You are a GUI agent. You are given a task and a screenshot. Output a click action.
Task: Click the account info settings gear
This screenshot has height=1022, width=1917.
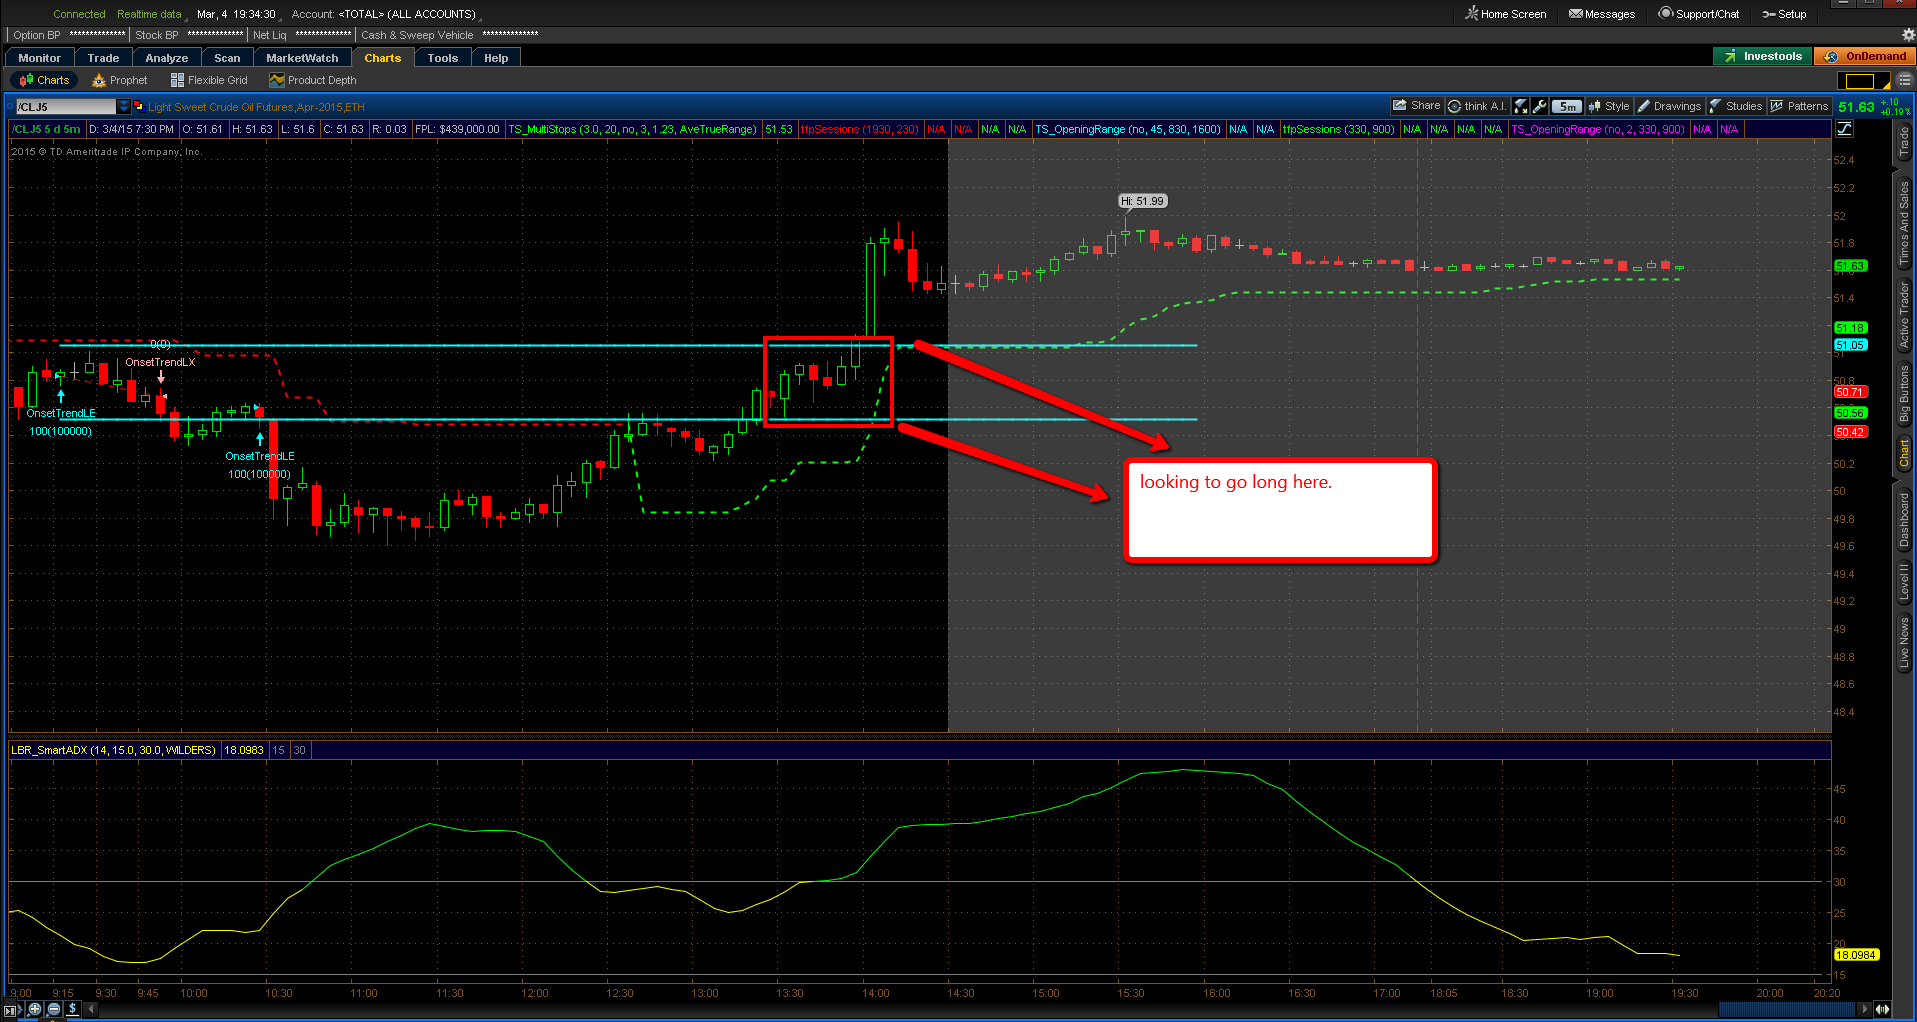[x=1908, y=35]
